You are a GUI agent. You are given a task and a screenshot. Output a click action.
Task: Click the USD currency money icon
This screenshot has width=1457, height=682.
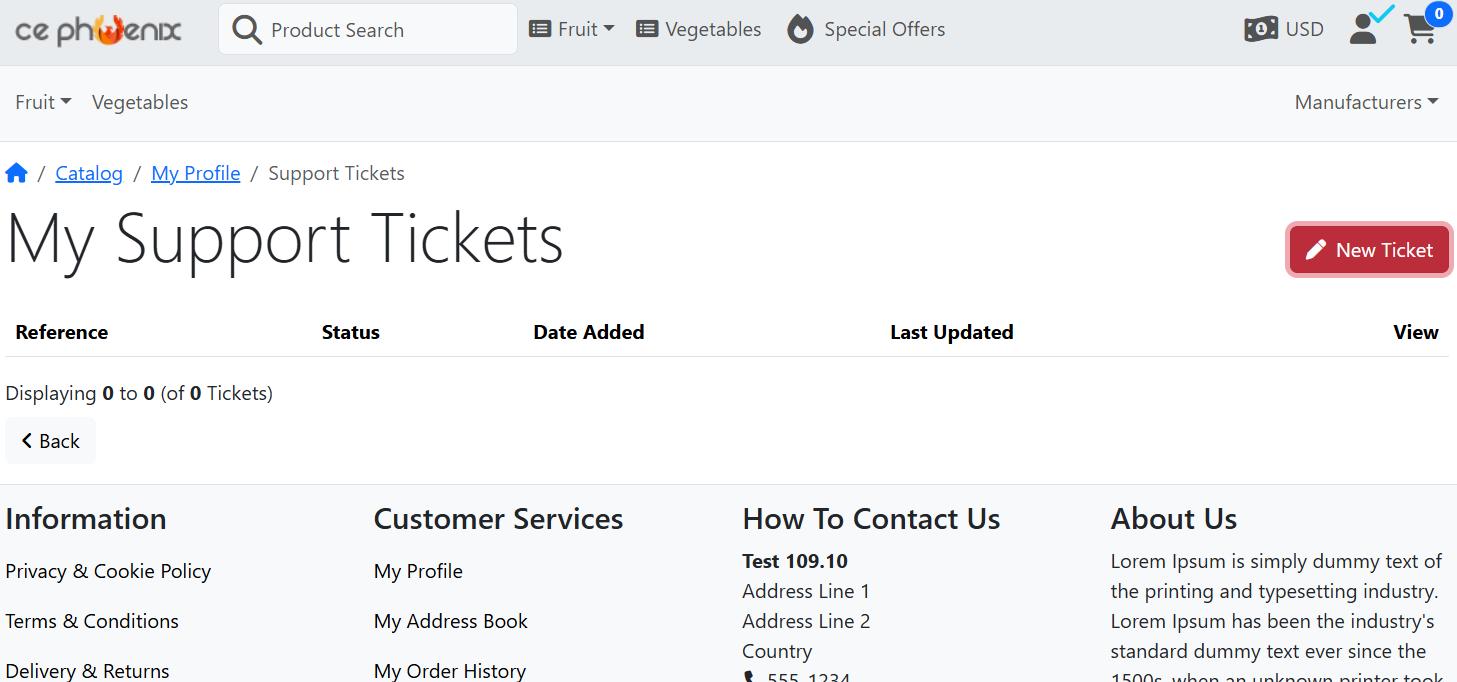pyautogui.click(x=1261, y=29)
